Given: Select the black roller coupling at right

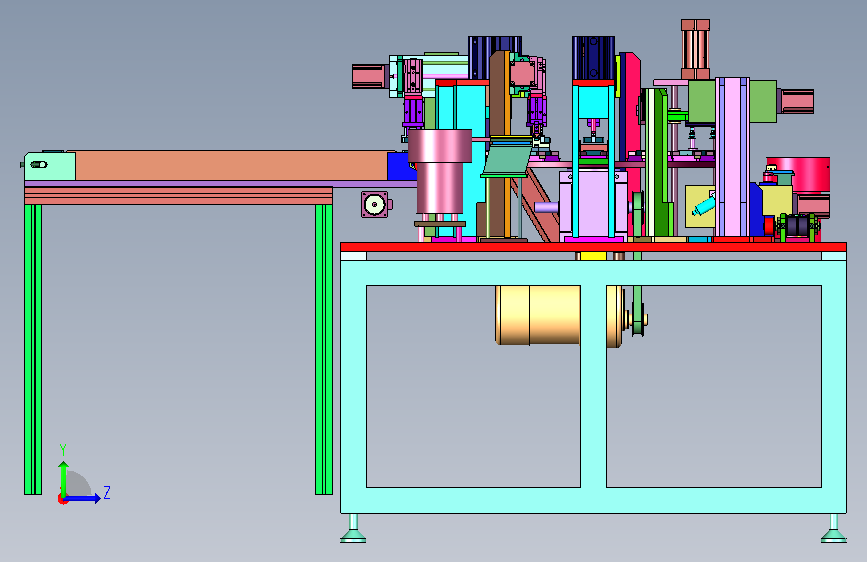Looking at the screenshot, I should click(797, 226).
